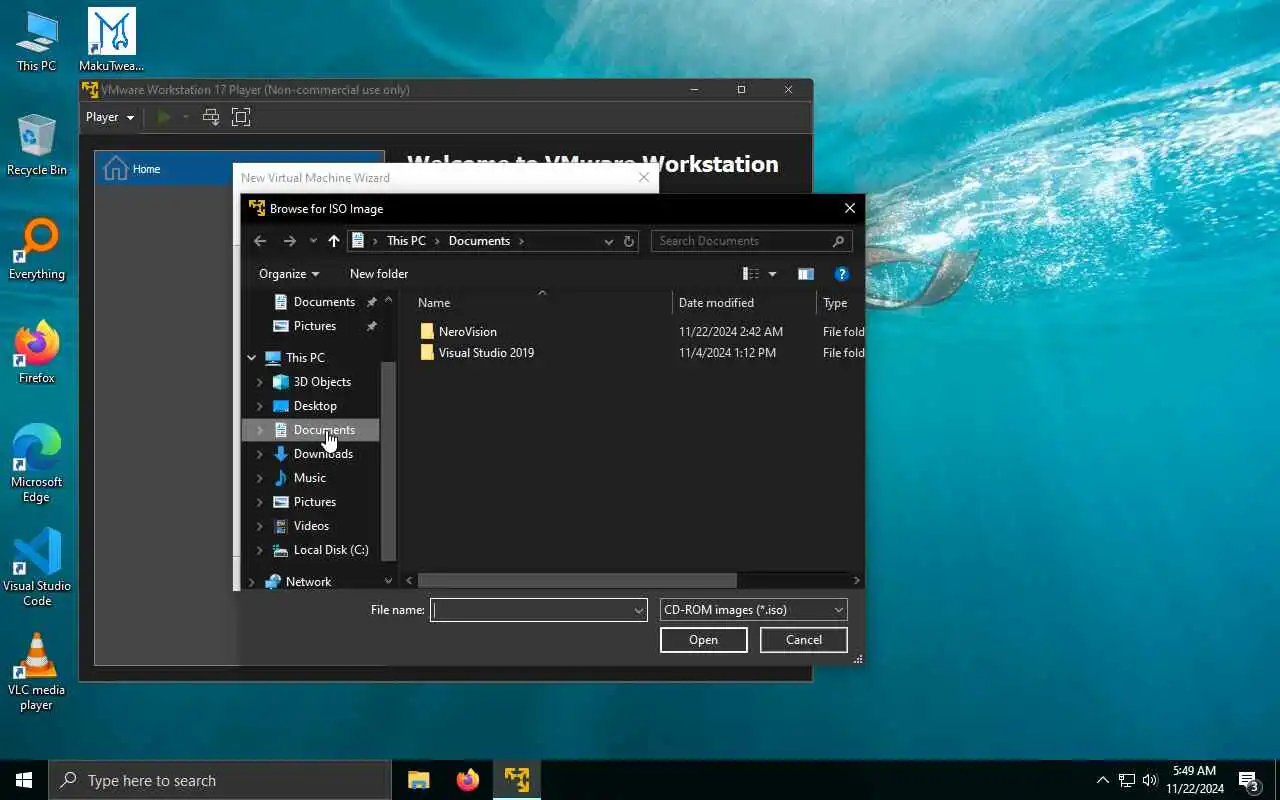Expand the 3D Objects tree node
Screen dimensions: 1280x800
click(260, 382)
